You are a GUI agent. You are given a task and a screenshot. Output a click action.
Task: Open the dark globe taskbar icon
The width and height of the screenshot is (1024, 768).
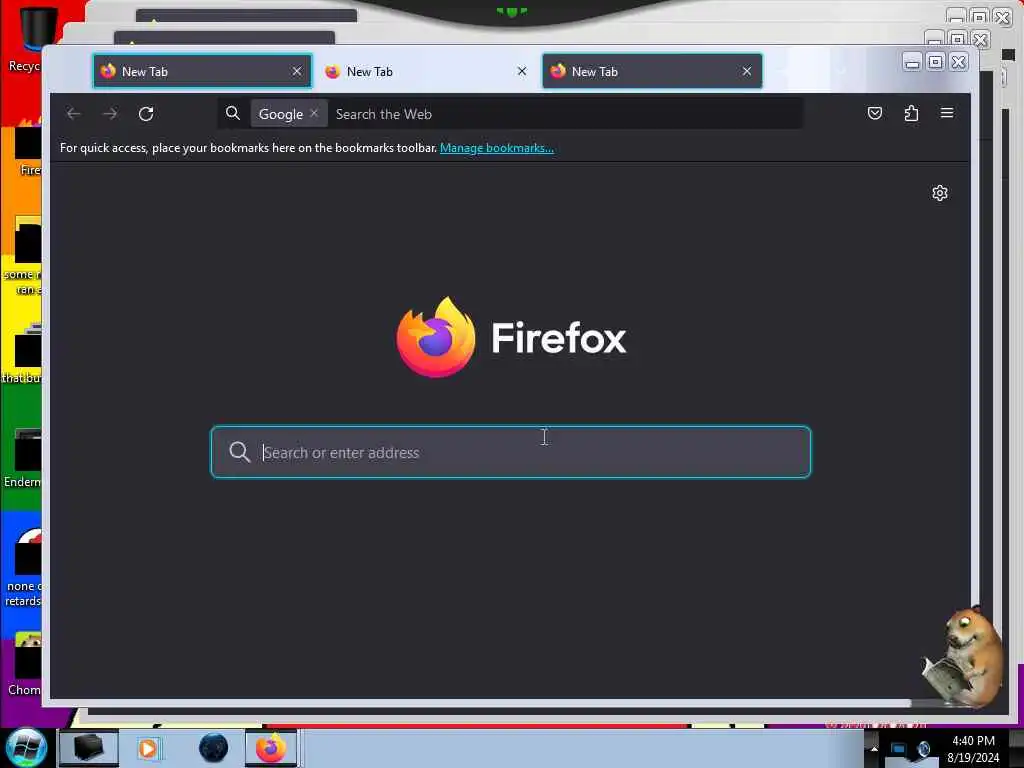pyautogui.click(x=213, y=748)
